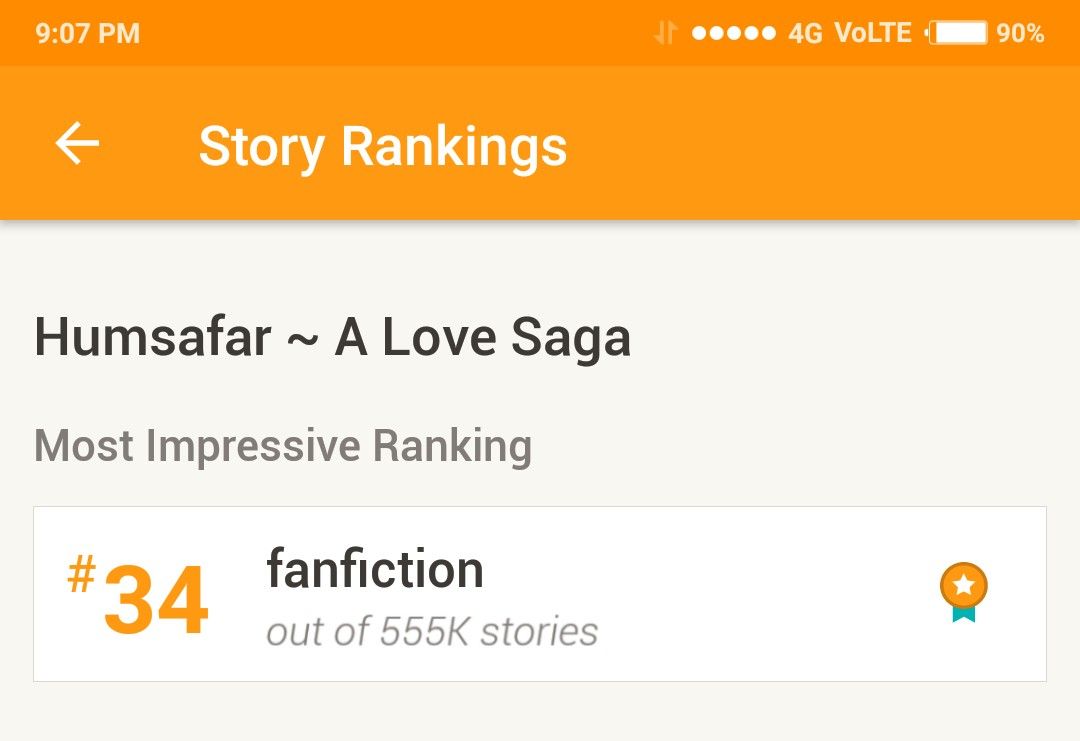Image resolution: width=1080 pixels, height=741 pixels.
Task: Tap the data transfer arrows icon
Action: (x=665, y=32)
